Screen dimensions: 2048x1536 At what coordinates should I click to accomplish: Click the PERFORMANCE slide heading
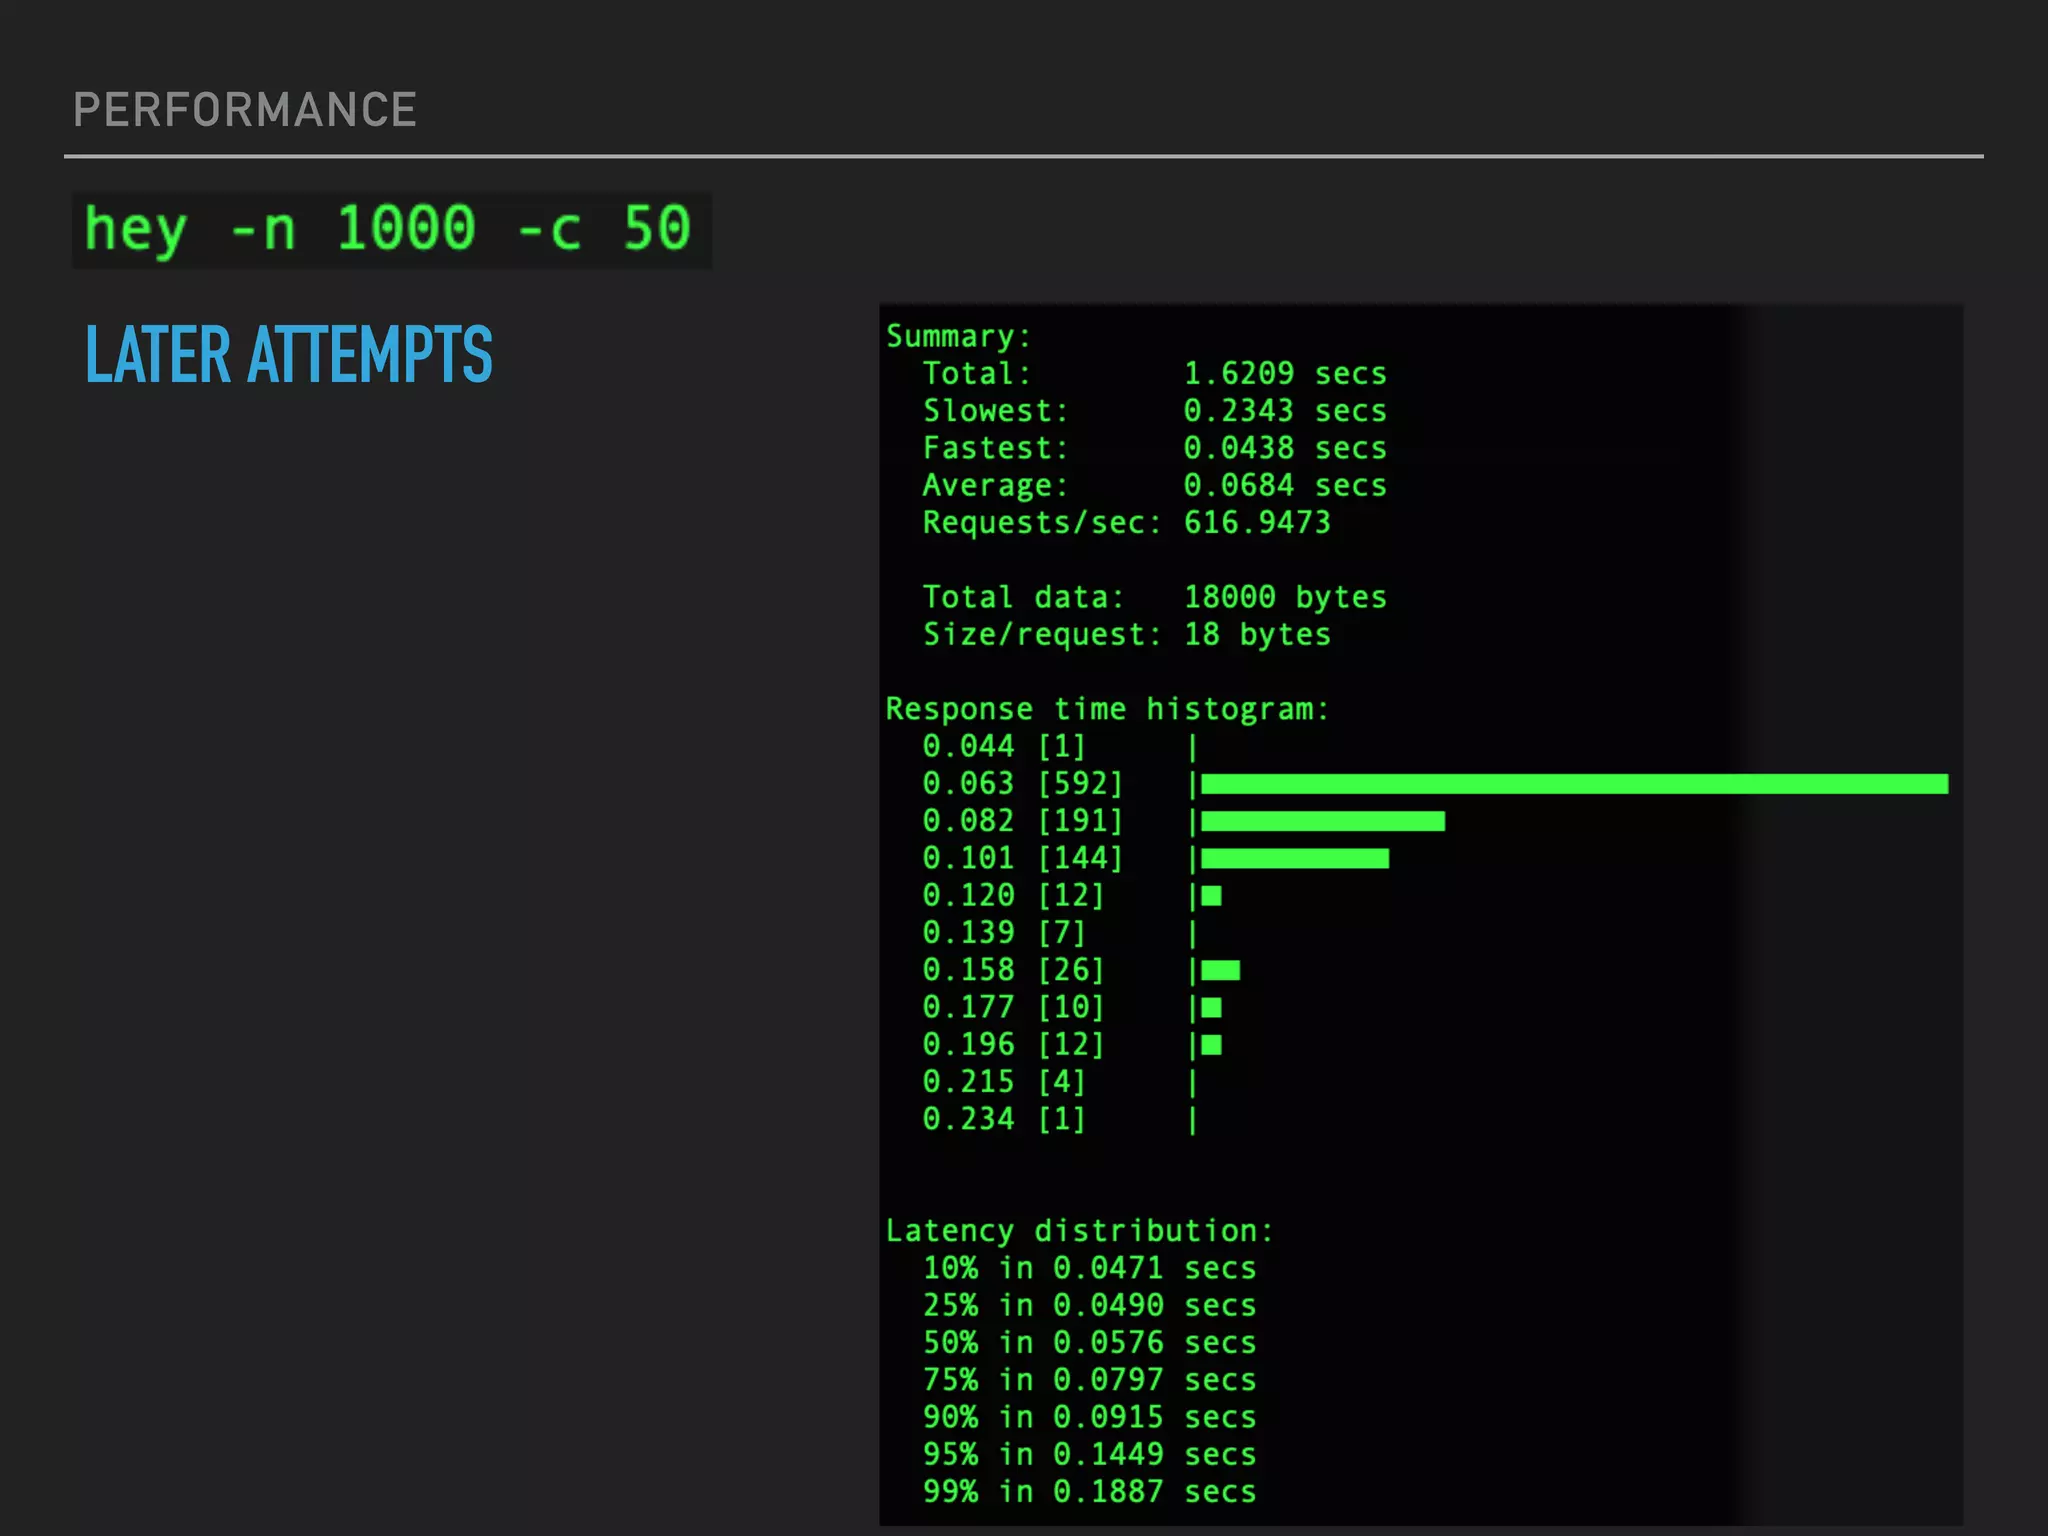tap(245, 110)
